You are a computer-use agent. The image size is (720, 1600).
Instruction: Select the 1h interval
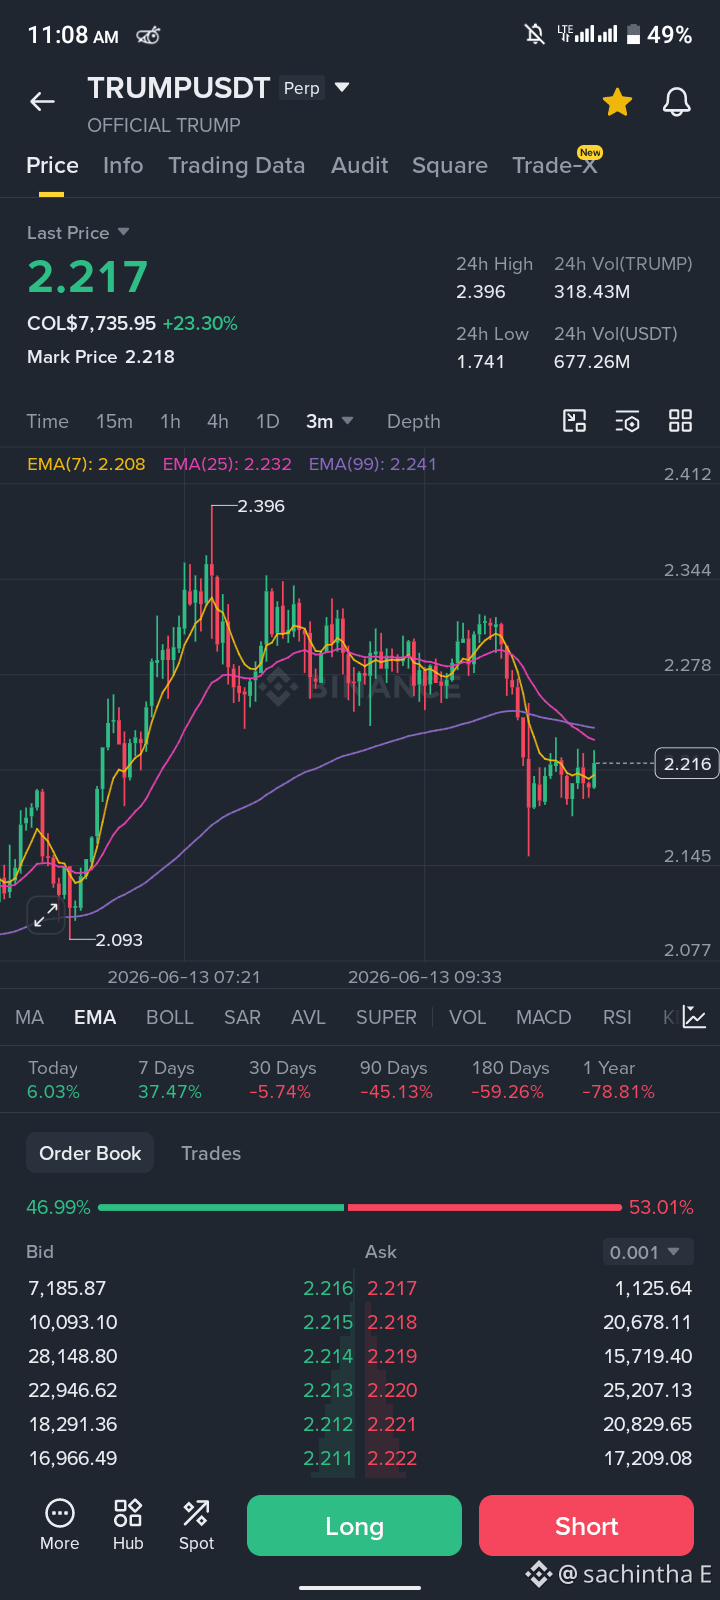tap(170, 421)
